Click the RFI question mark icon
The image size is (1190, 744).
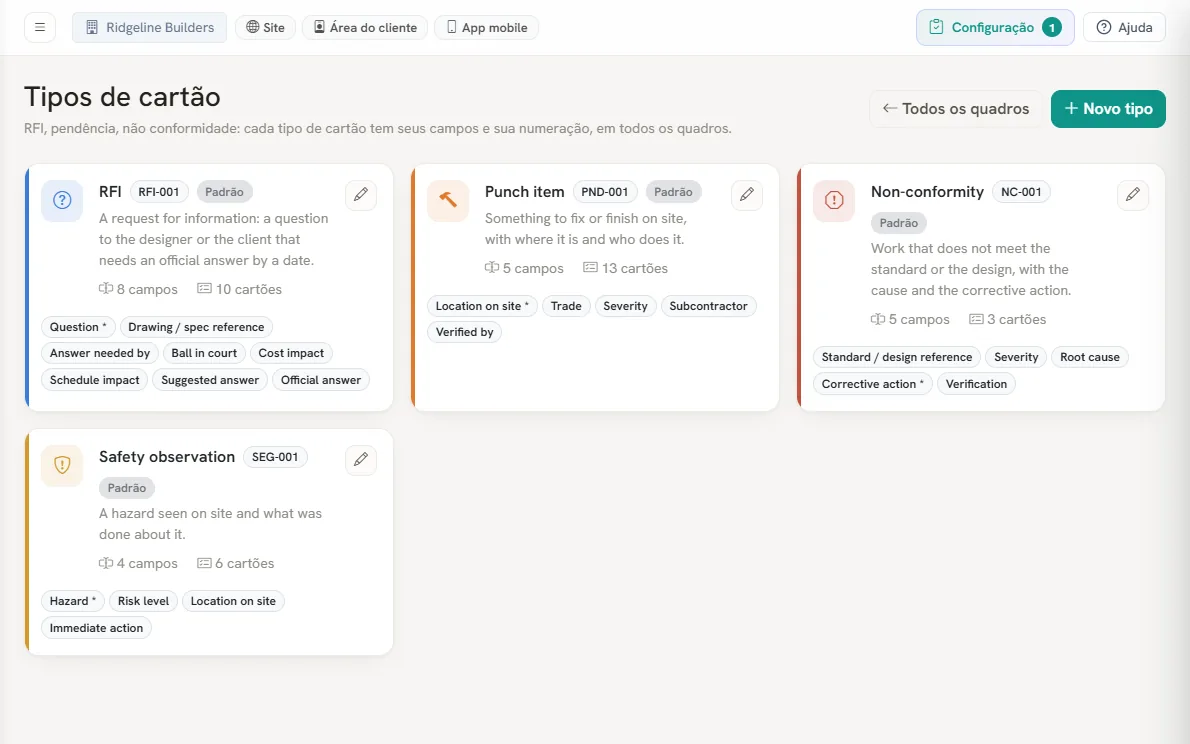tap(62, 200)
